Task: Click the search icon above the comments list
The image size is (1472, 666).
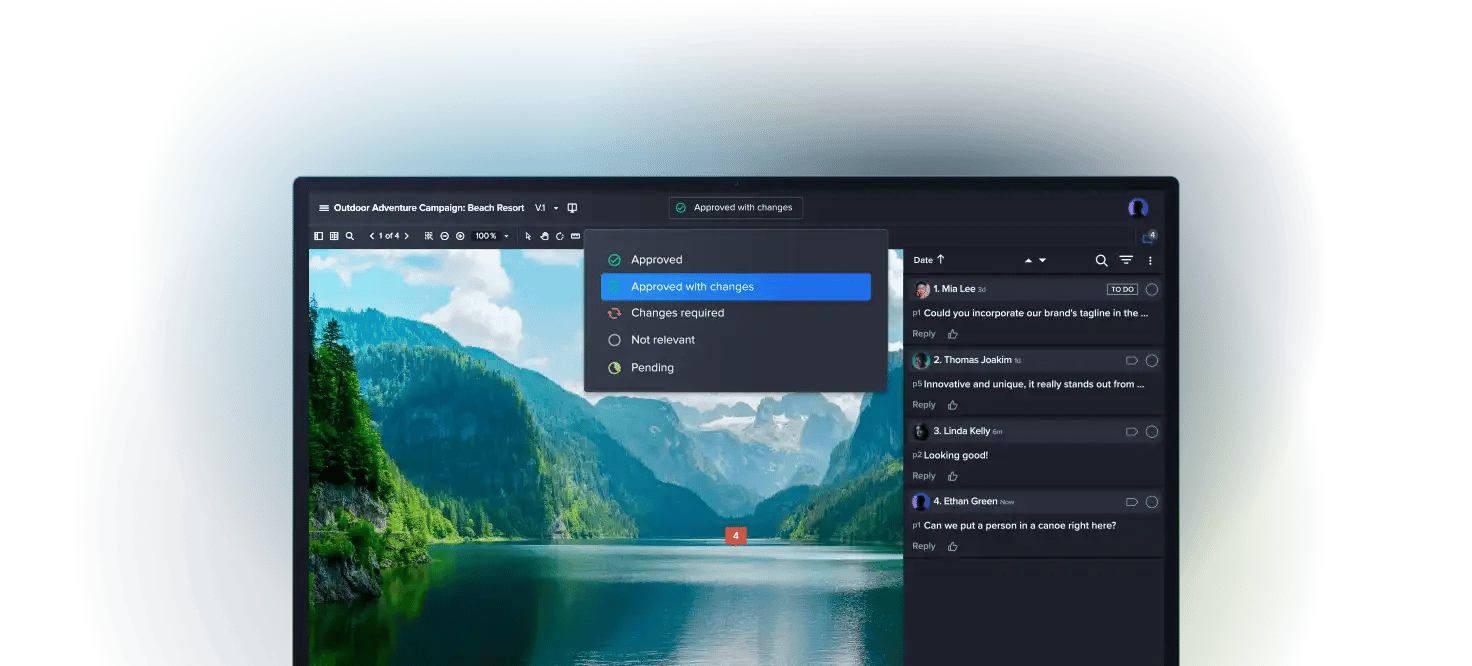Action: click(1101, 260)
